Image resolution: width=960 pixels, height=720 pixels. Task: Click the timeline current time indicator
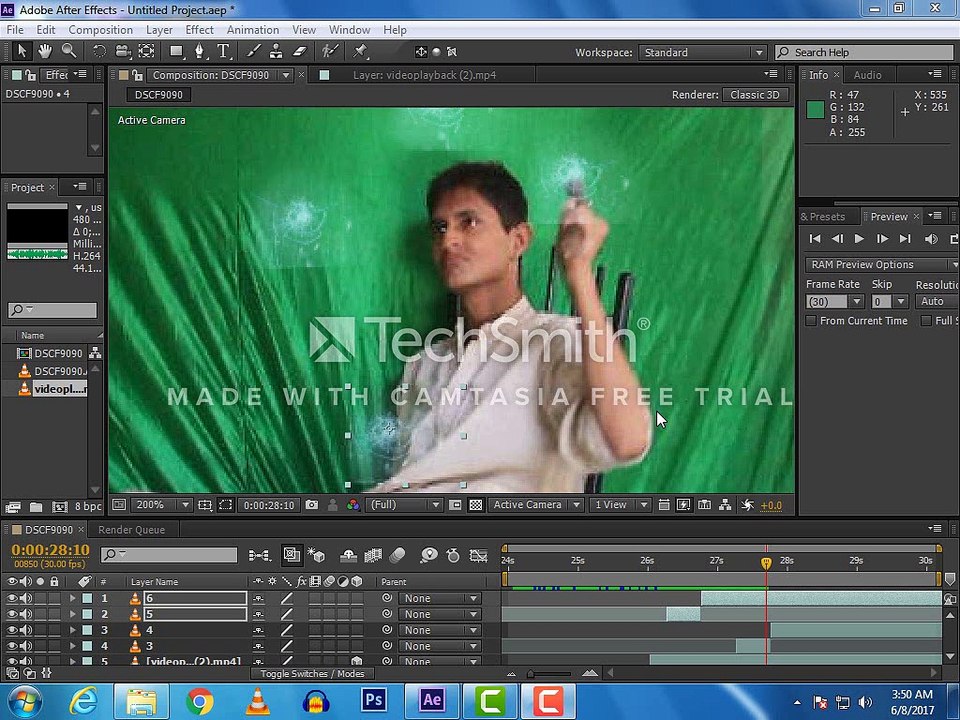(x=766, y=562)
